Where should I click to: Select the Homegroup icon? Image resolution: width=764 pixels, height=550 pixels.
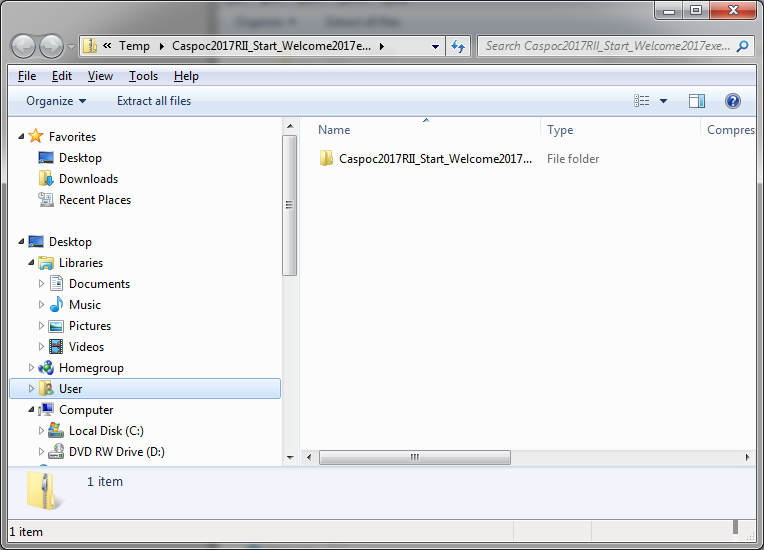coord(46,367)
